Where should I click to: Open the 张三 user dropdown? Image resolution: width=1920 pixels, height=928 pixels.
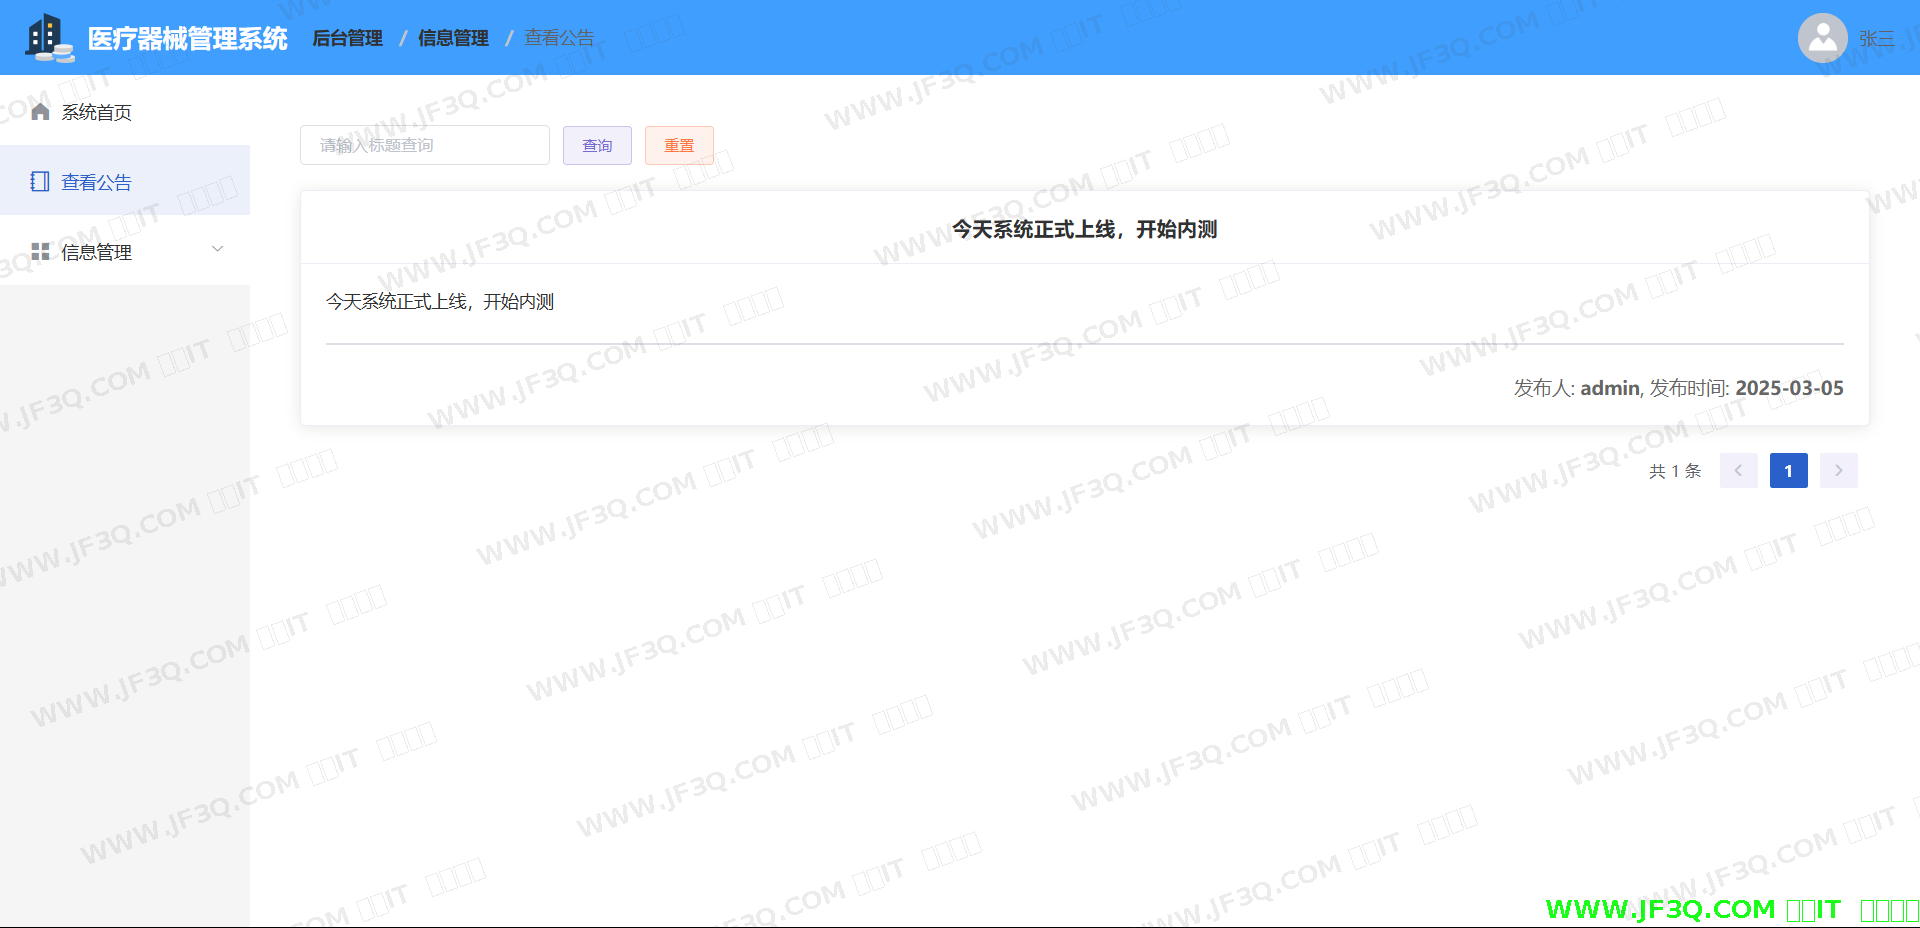point(1876,39)
